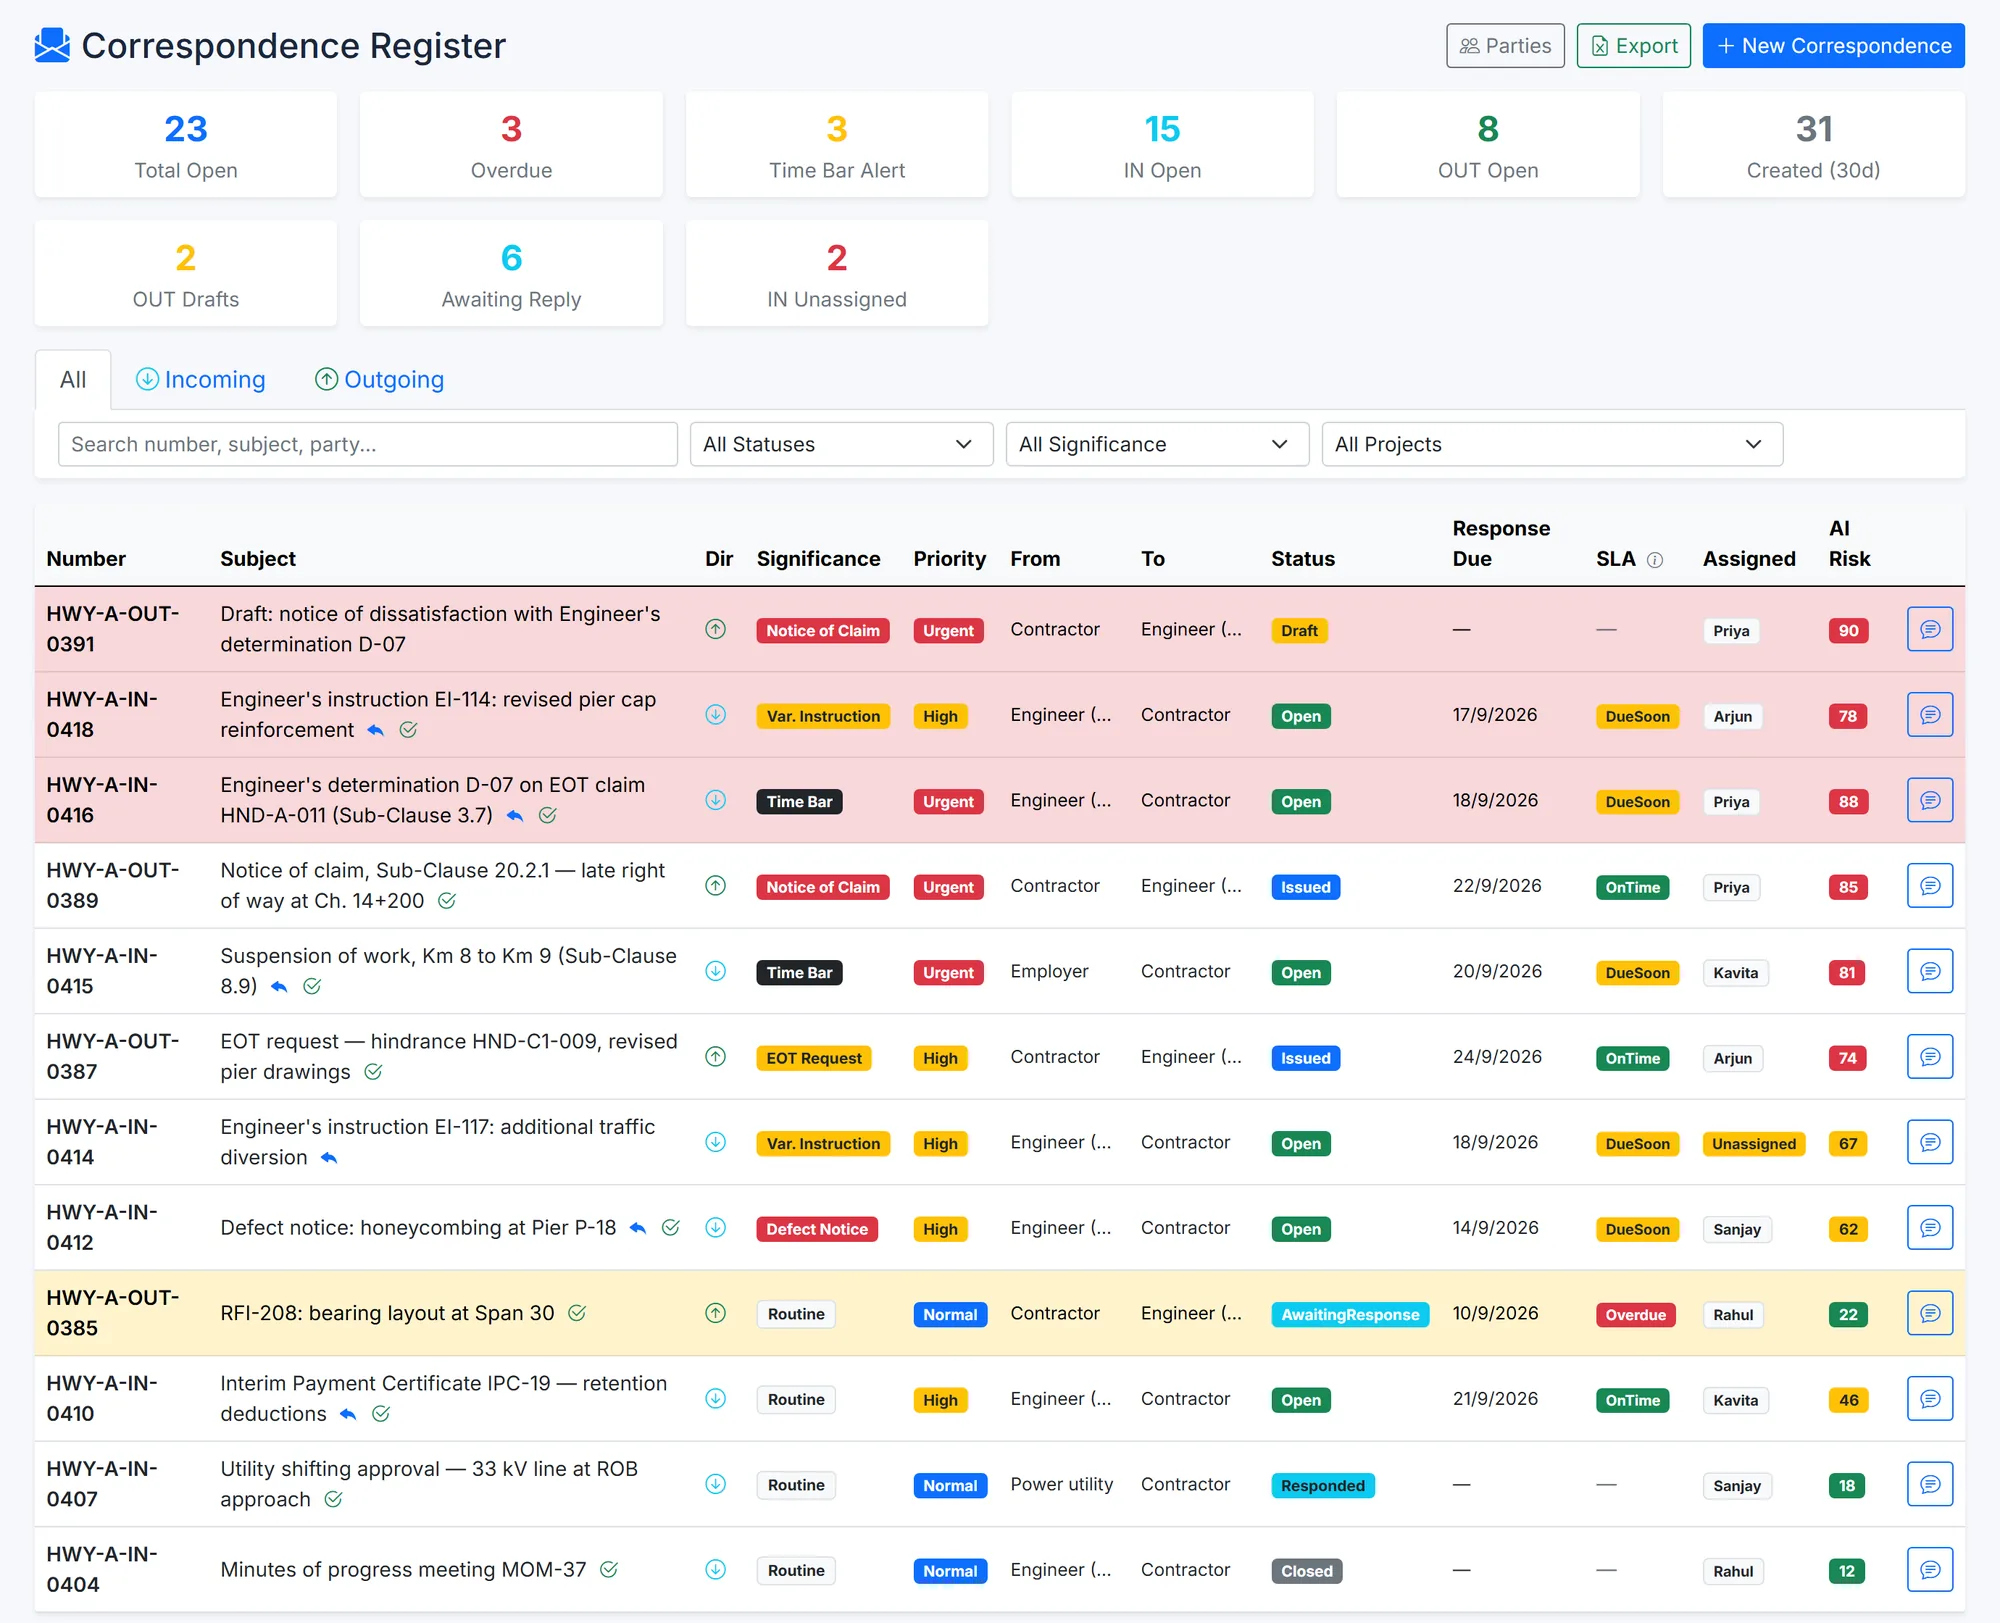
Task: Click AI Risk column header
Action: point(1849,544)
